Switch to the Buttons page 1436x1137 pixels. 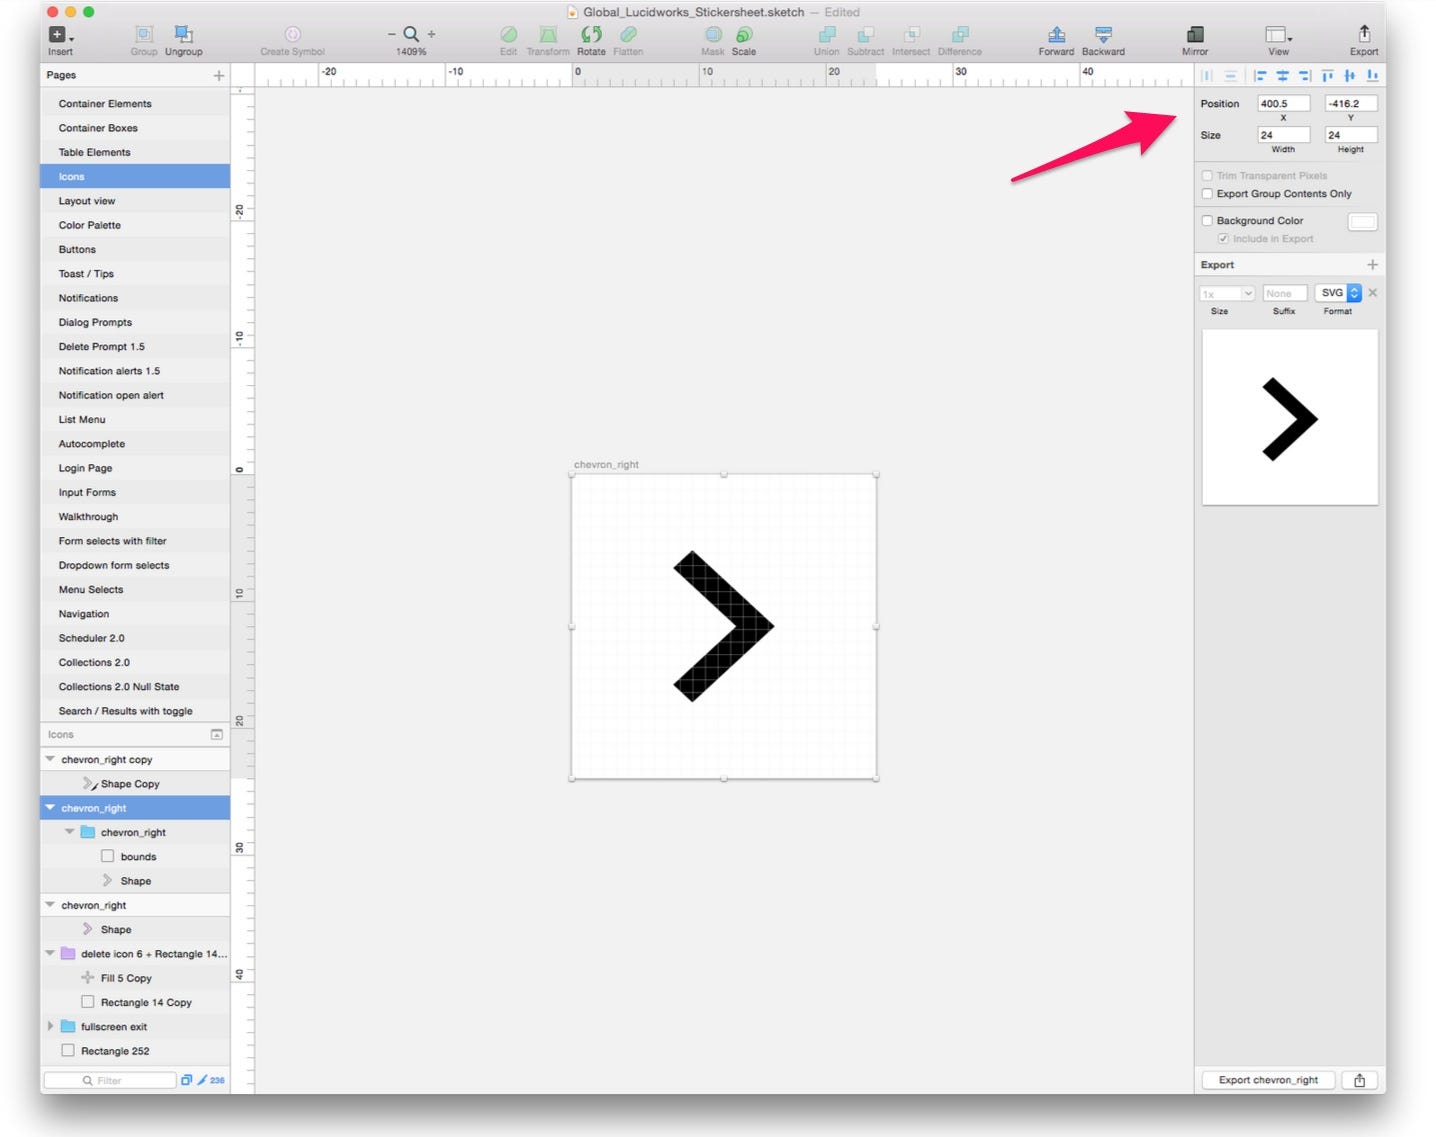pos(135,250)
